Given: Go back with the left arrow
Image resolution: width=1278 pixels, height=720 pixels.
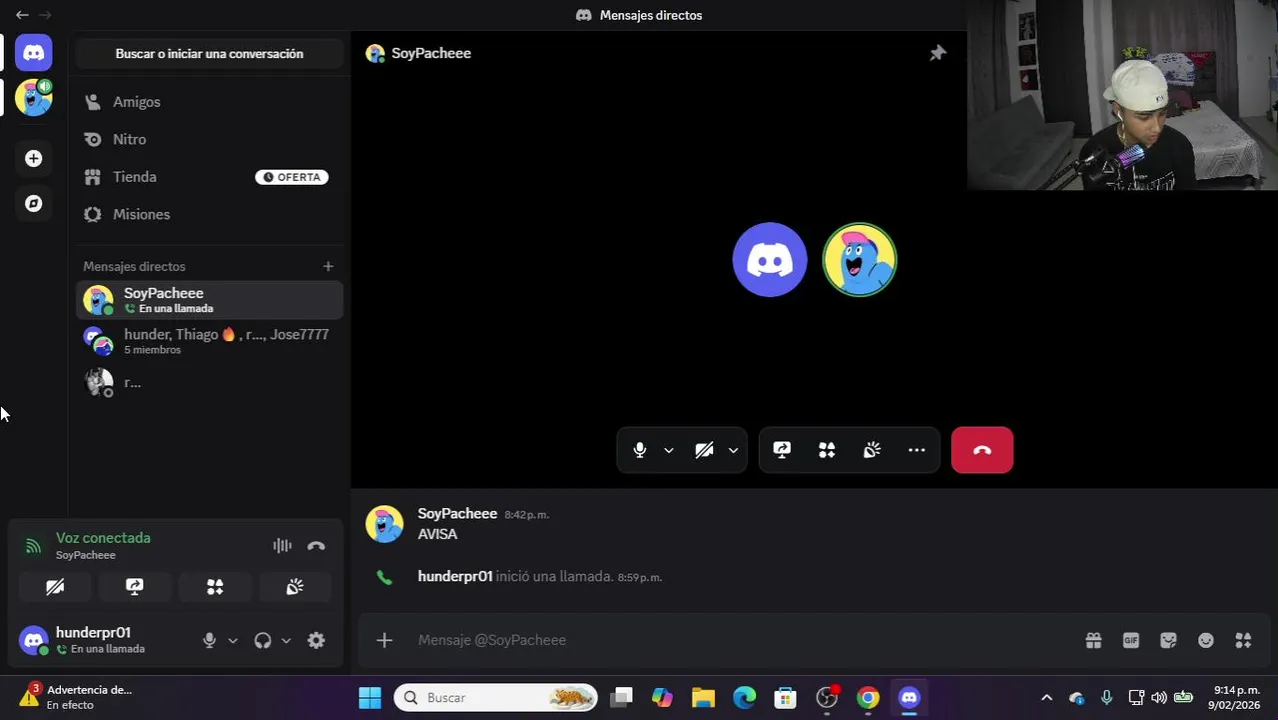Looking at the screenshot, I should point(22,15).
